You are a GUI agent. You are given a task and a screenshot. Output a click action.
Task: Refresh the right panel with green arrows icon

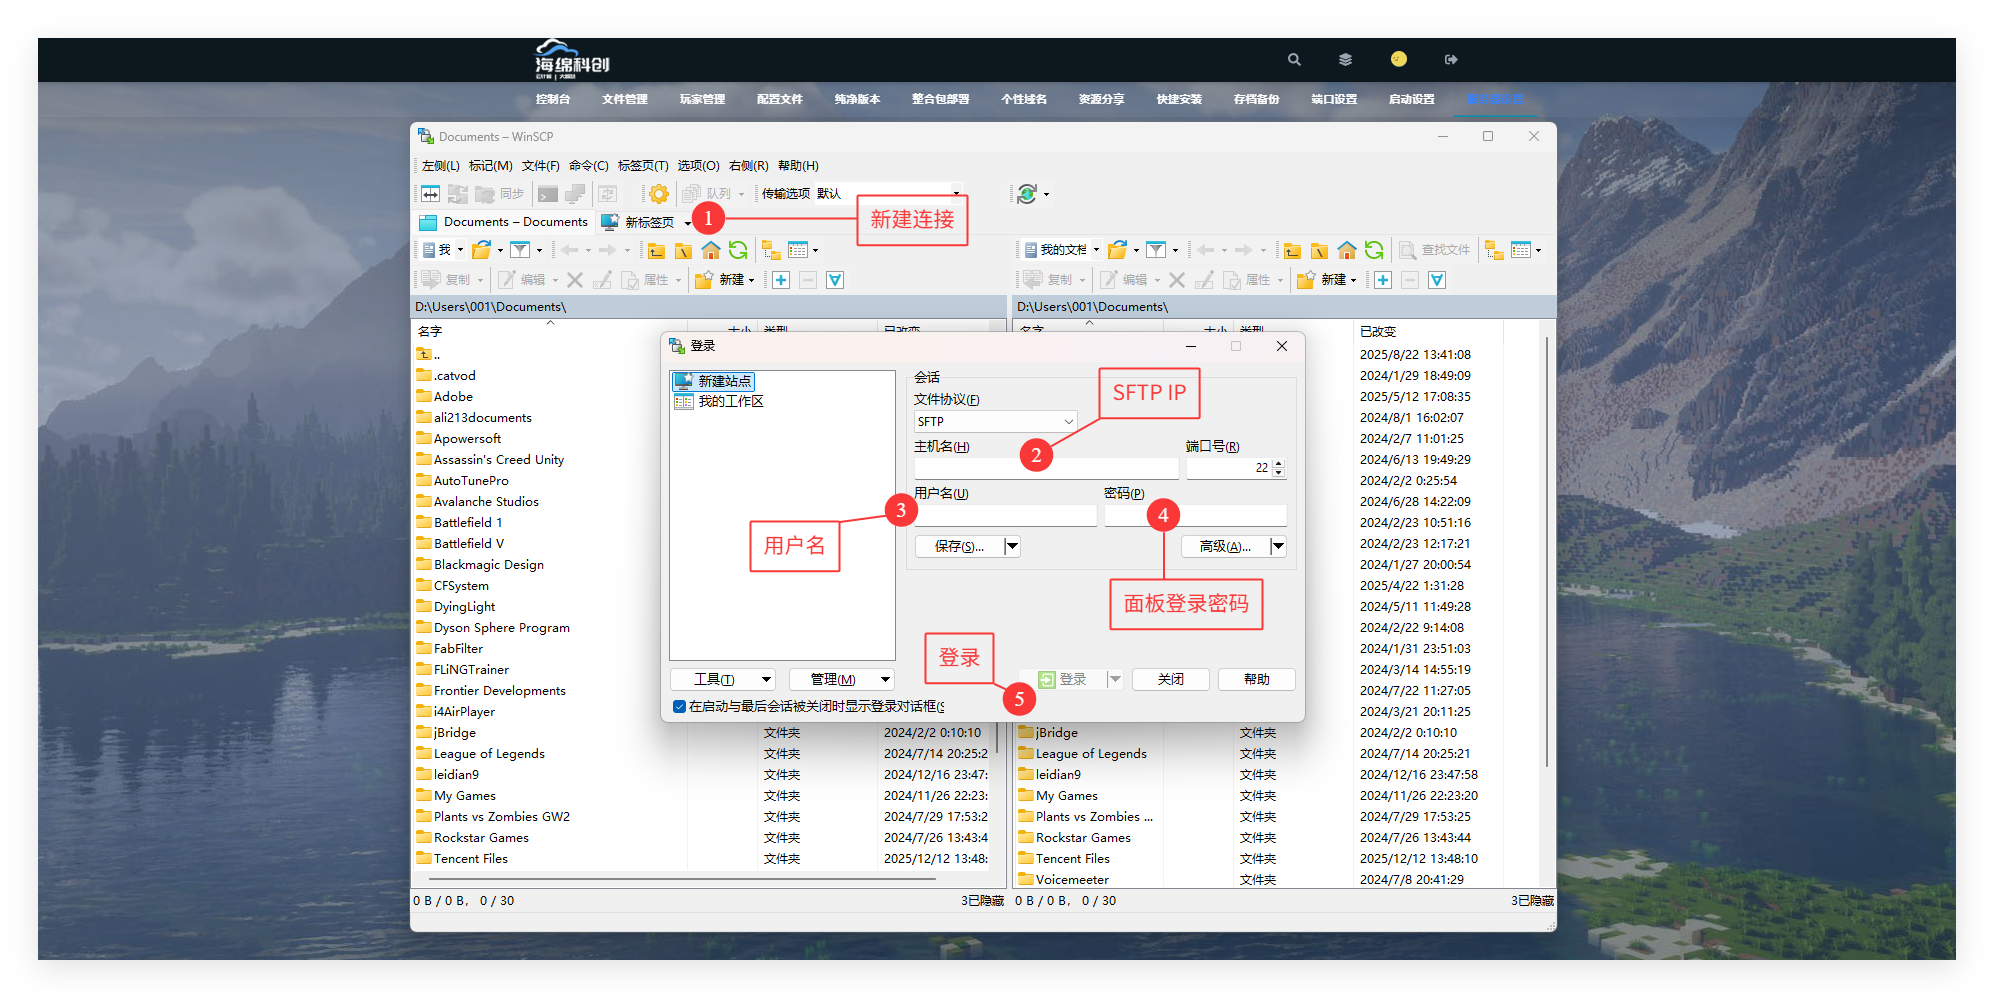pos(1374,250)
